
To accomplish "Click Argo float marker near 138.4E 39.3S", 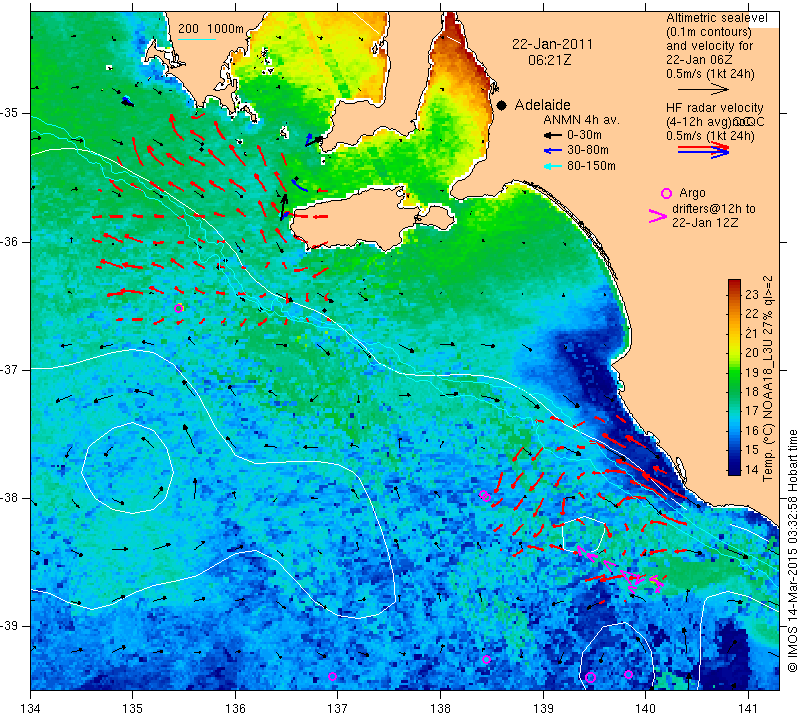I will (486, 659).
